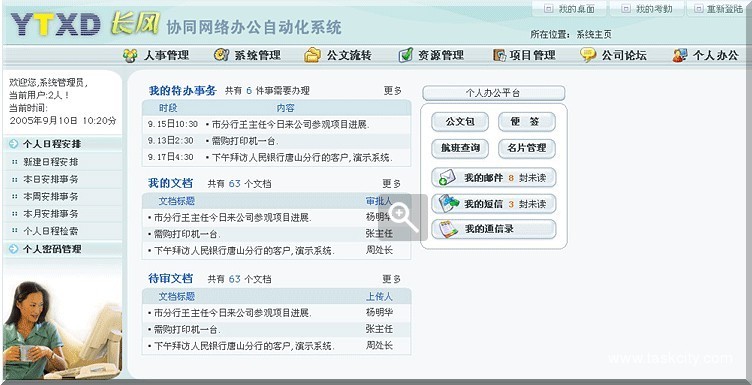Open 本月安排事务 in the sidebar
This screenshot has width=752, height=385.
[x=51, y=214]
